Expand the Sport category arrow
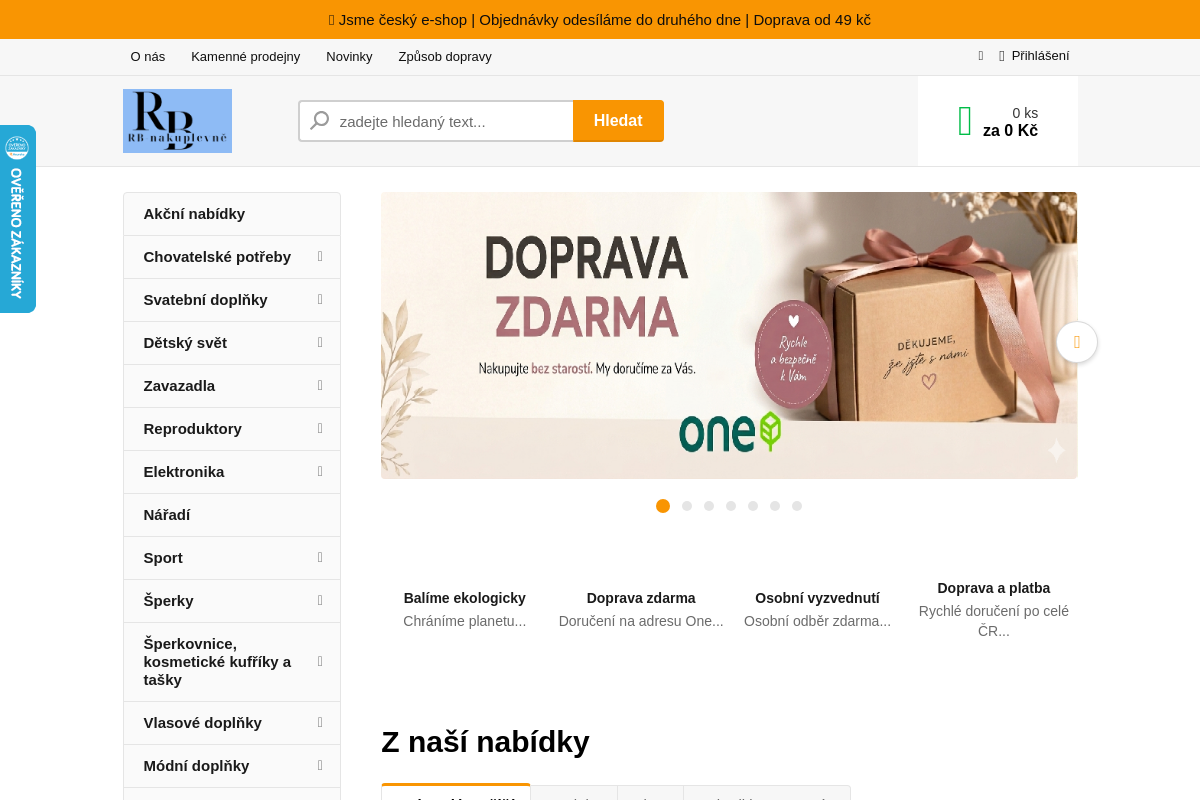1200x800 pixels. tap(320, 558)
